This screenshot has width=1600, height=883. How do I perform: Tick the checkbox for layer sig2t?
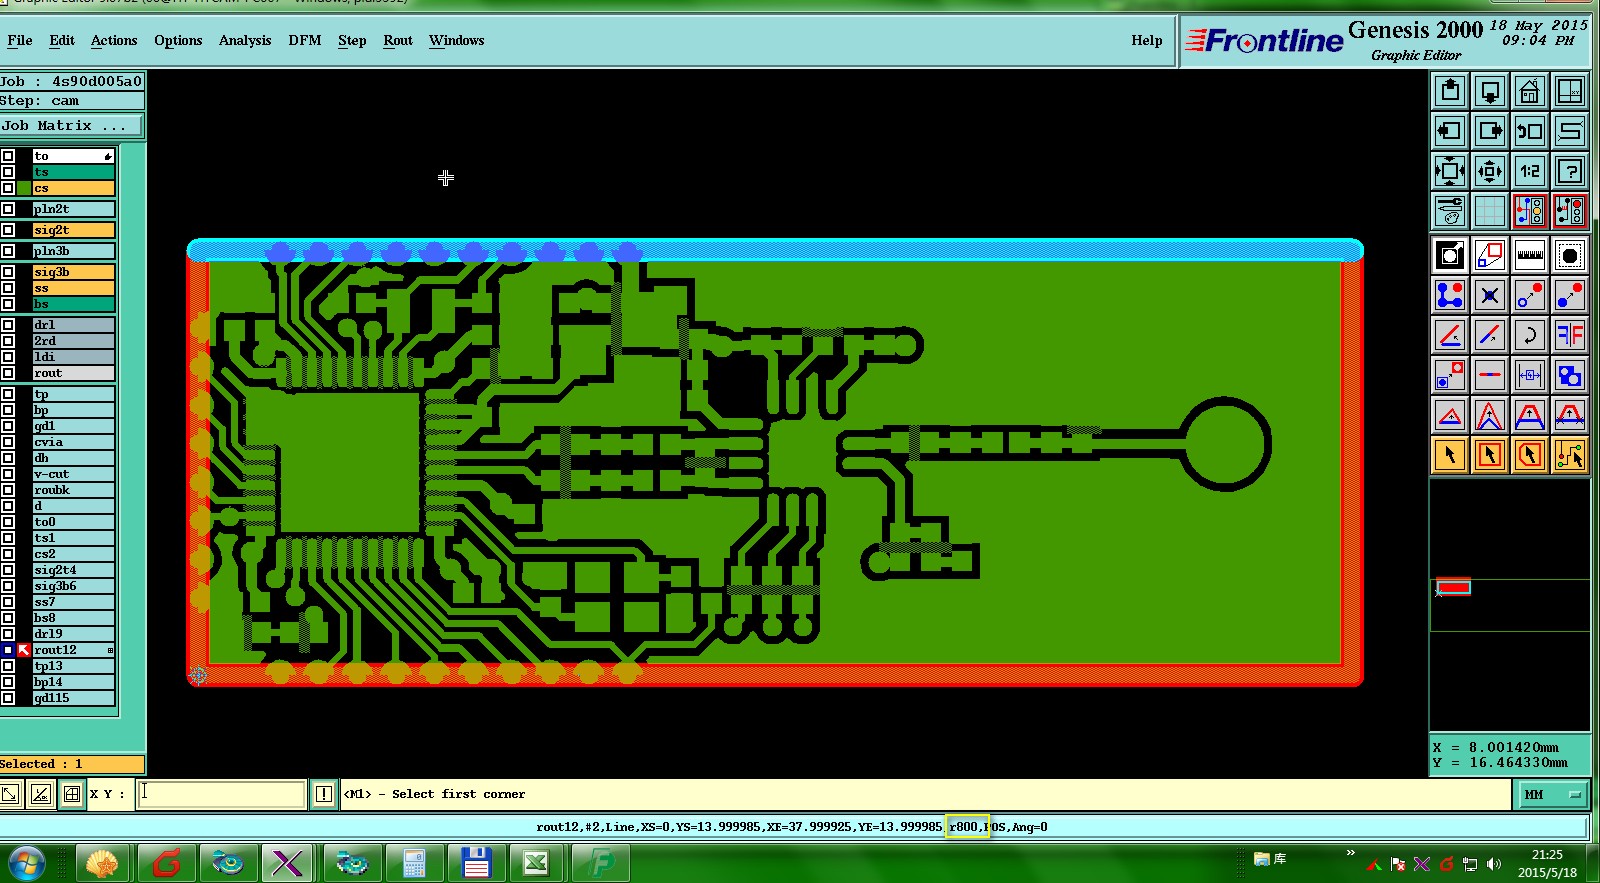(x=8, y=230)
